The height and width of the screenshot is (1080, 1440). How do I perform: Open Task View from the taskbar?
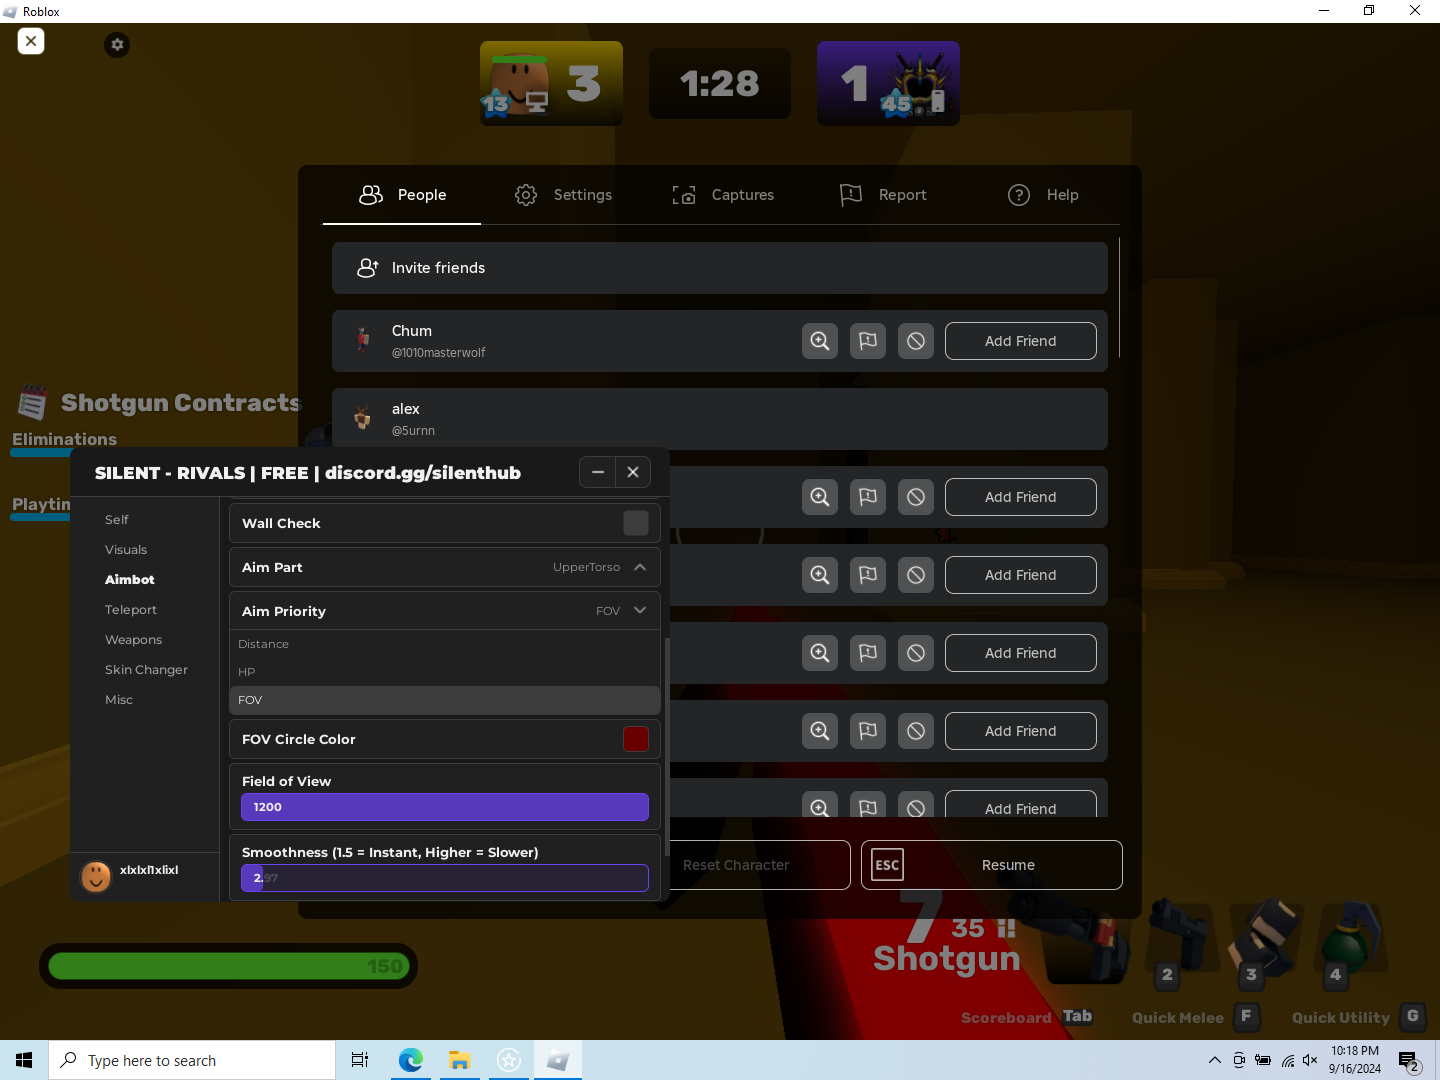[x=360, y=1060]
